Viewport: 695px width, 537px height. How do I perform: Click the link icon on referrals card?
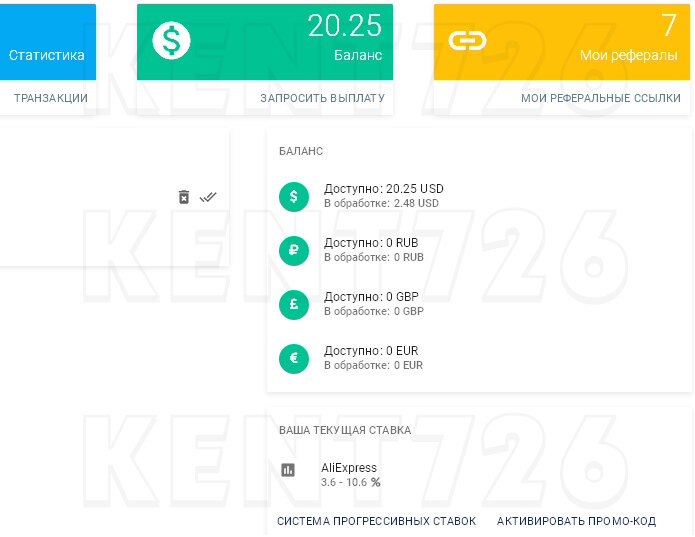pyautogui.click(x=467, y=40)
